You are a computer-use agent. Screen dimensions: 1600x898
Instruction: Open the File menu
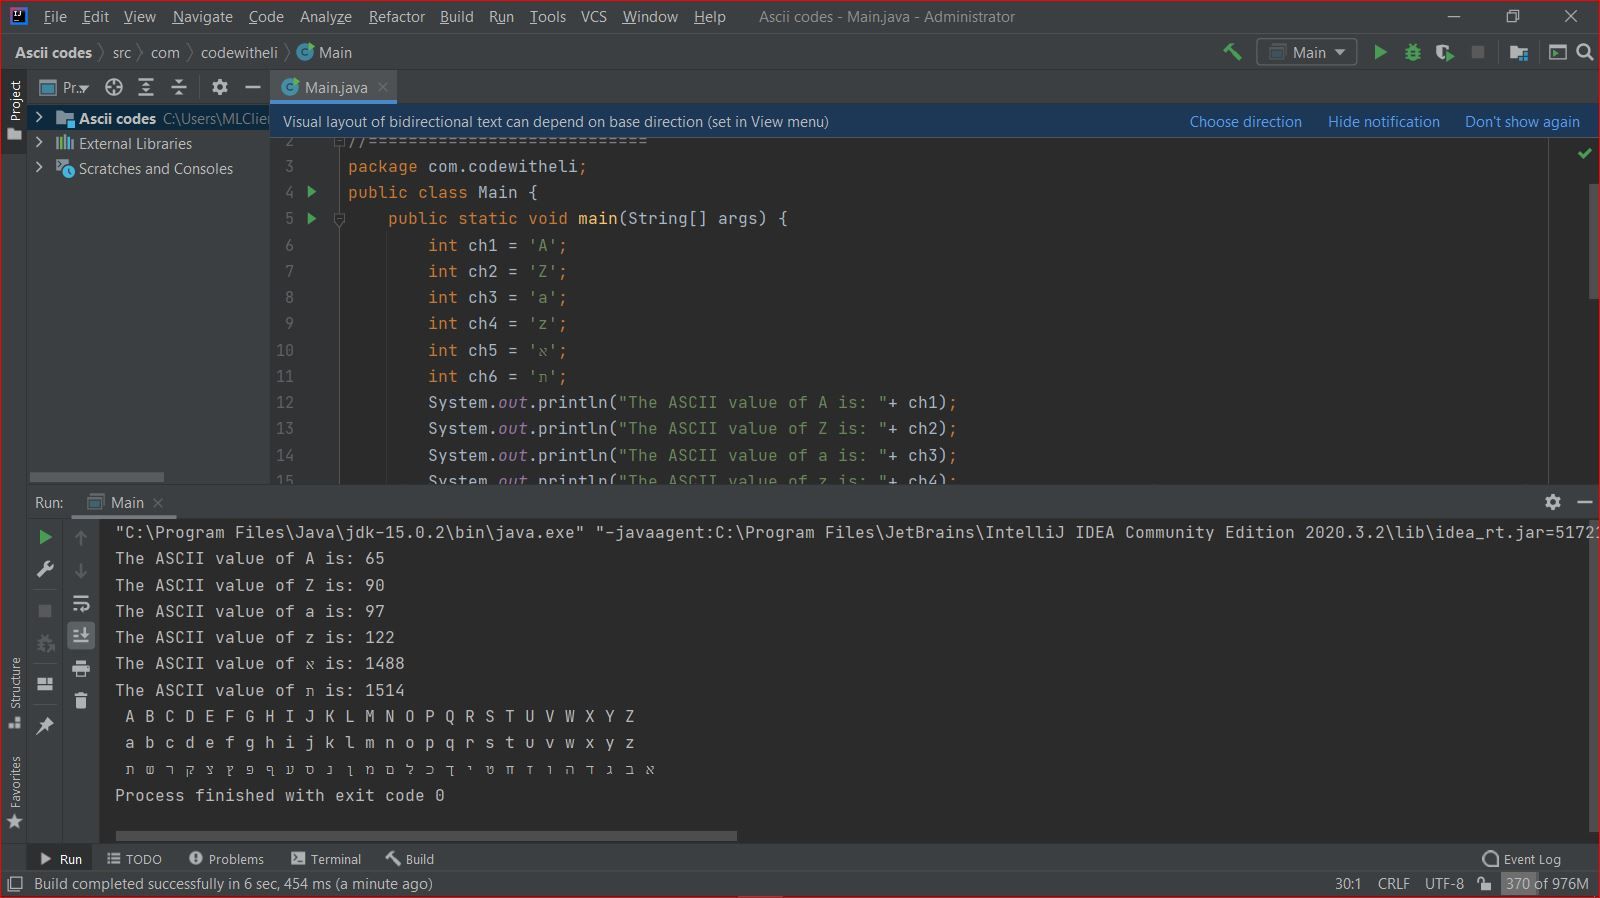(55, 17)
